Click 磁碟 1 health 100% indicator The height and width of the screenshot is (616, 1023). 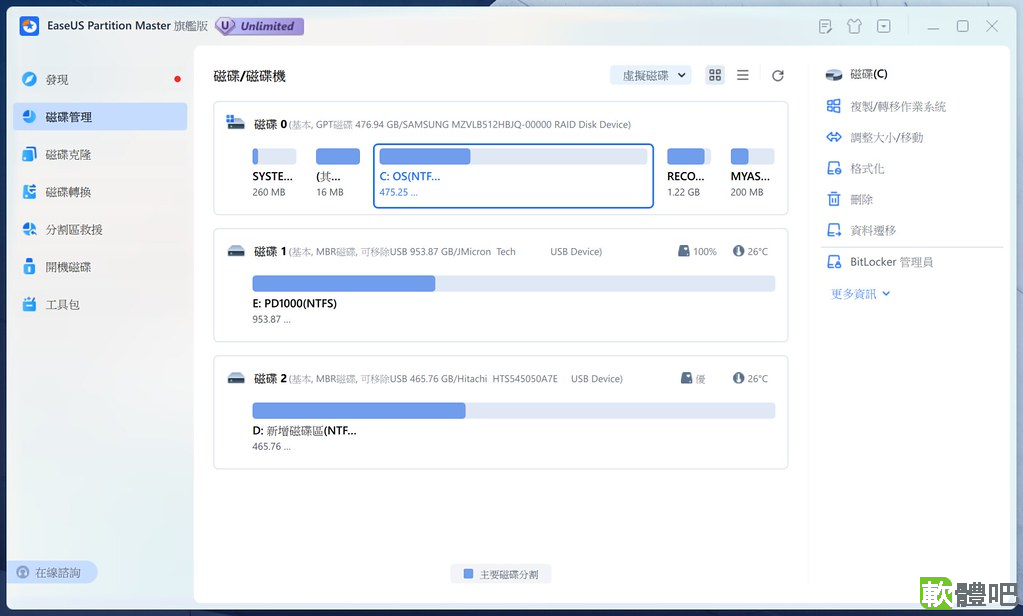(697, 251)
